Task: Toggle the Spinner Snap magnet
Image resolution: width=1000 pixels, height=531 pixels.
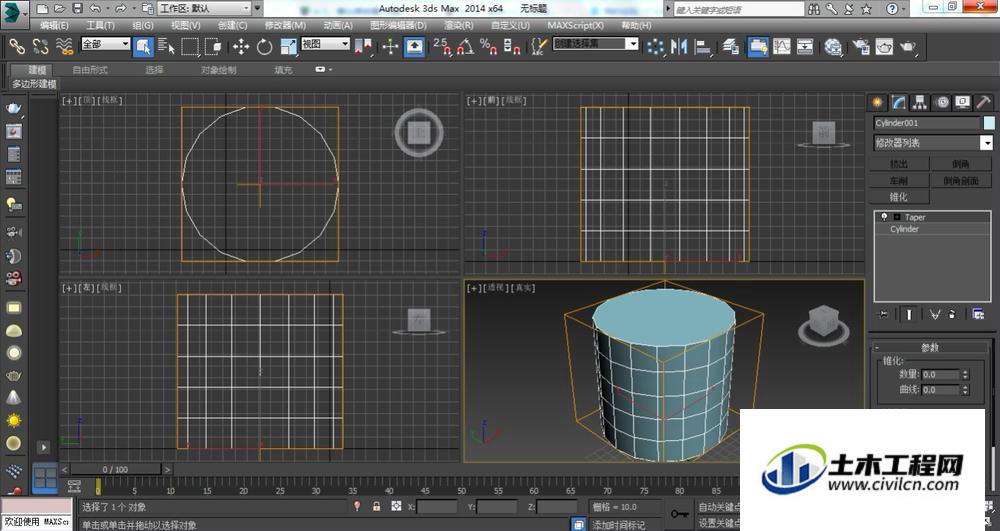Action: (512, 47)
